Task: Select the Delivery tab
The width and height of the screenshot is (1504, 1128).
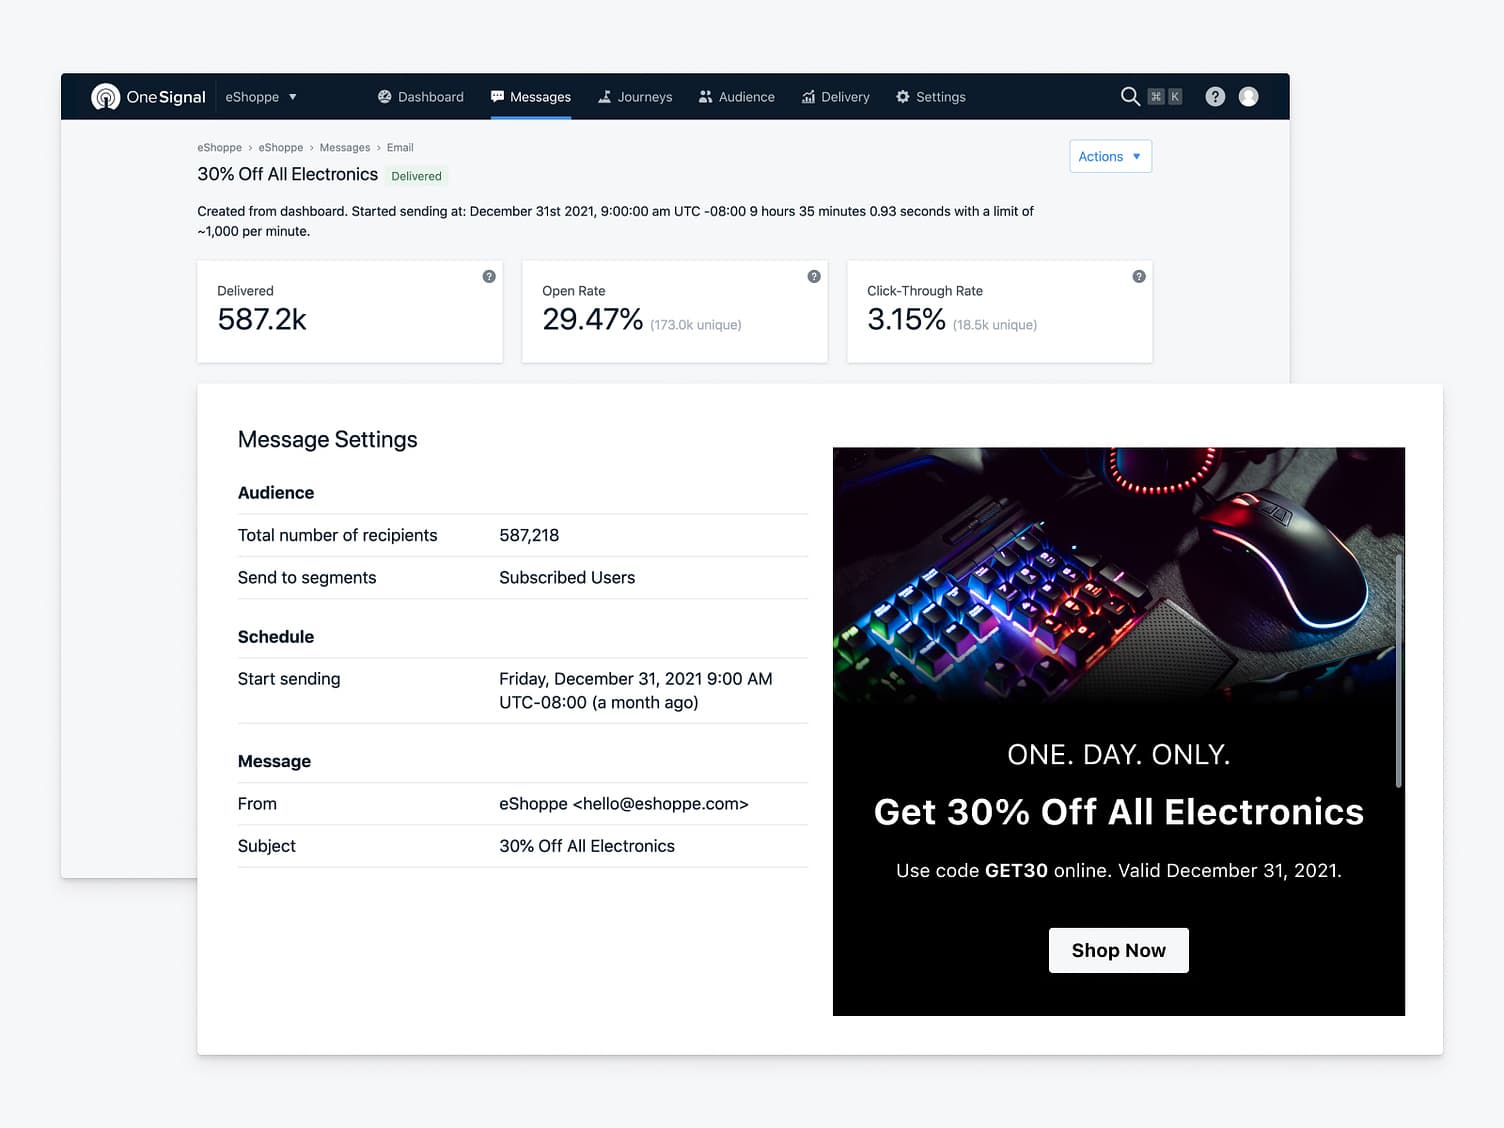Action: 836,97
